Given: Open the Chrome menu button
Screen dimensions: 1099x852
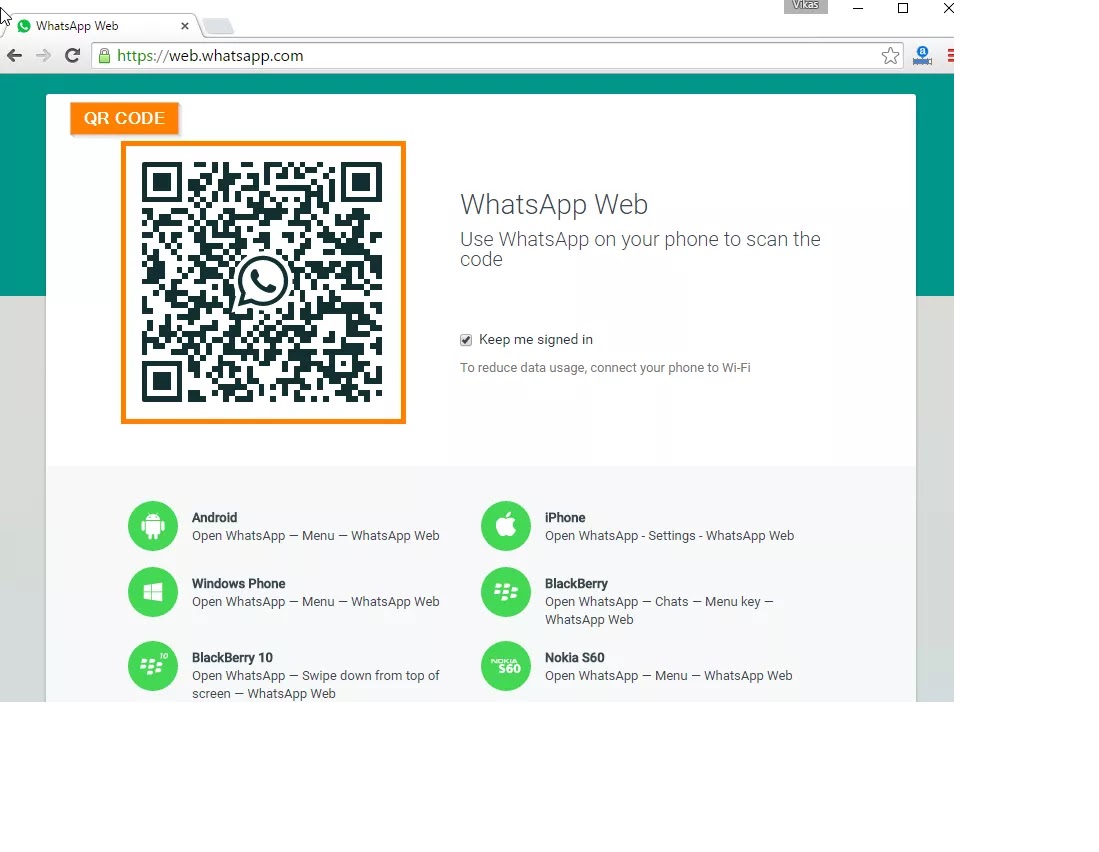Looking at the screenshot, I should point(950,55).
